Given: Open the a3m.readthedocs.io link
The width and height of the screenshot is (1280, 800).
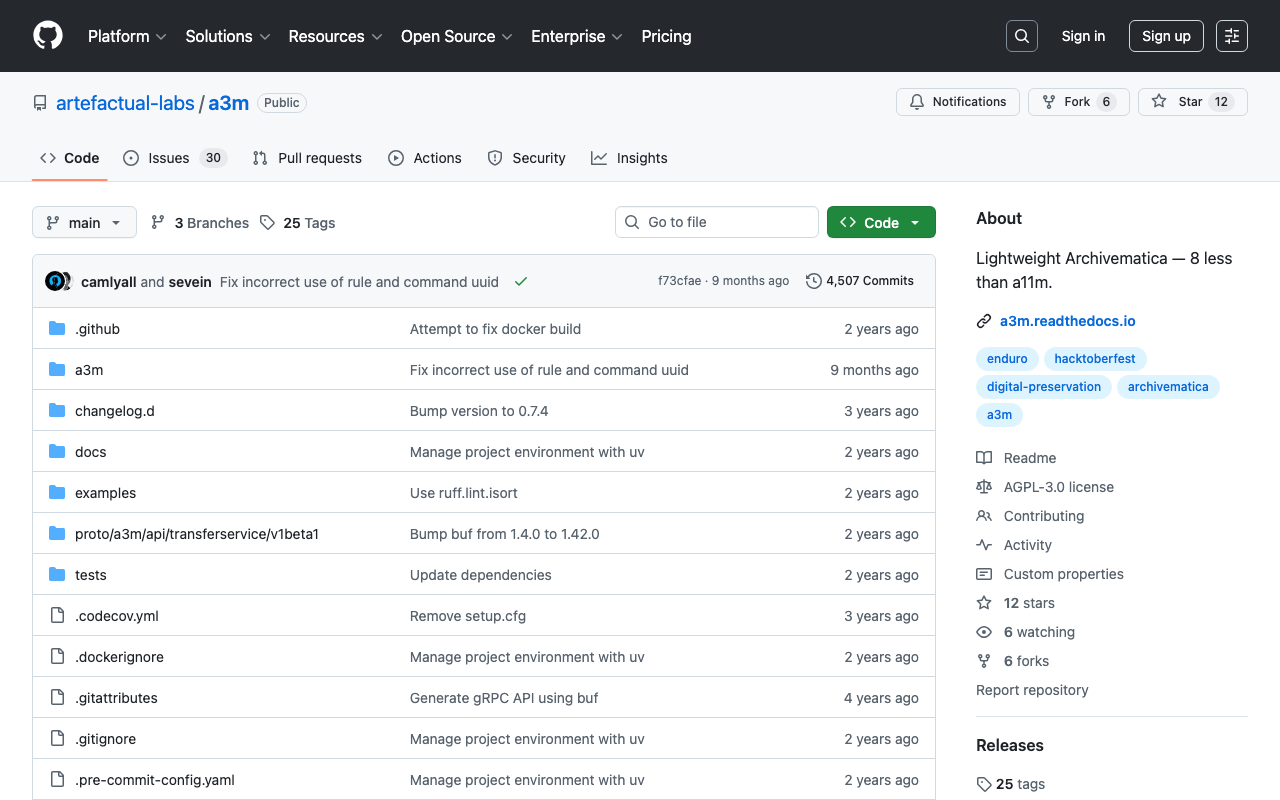Looking at the screenshot, I should point(1067,321).
